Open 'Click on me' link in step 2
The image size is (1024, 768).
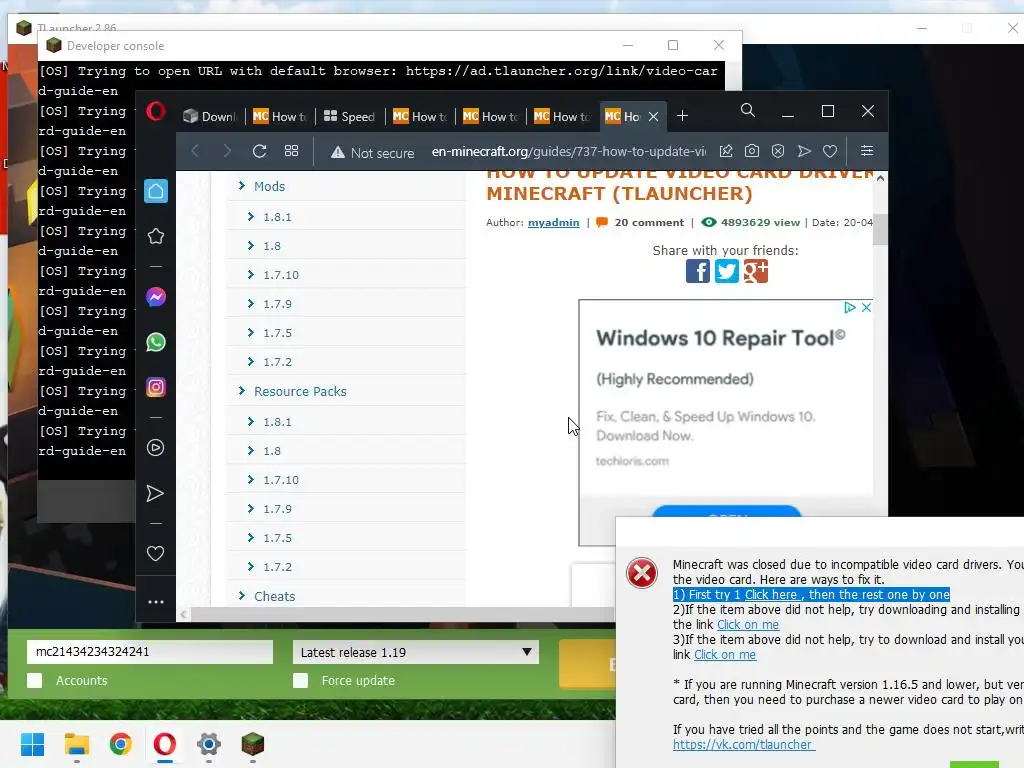(748, 624)
